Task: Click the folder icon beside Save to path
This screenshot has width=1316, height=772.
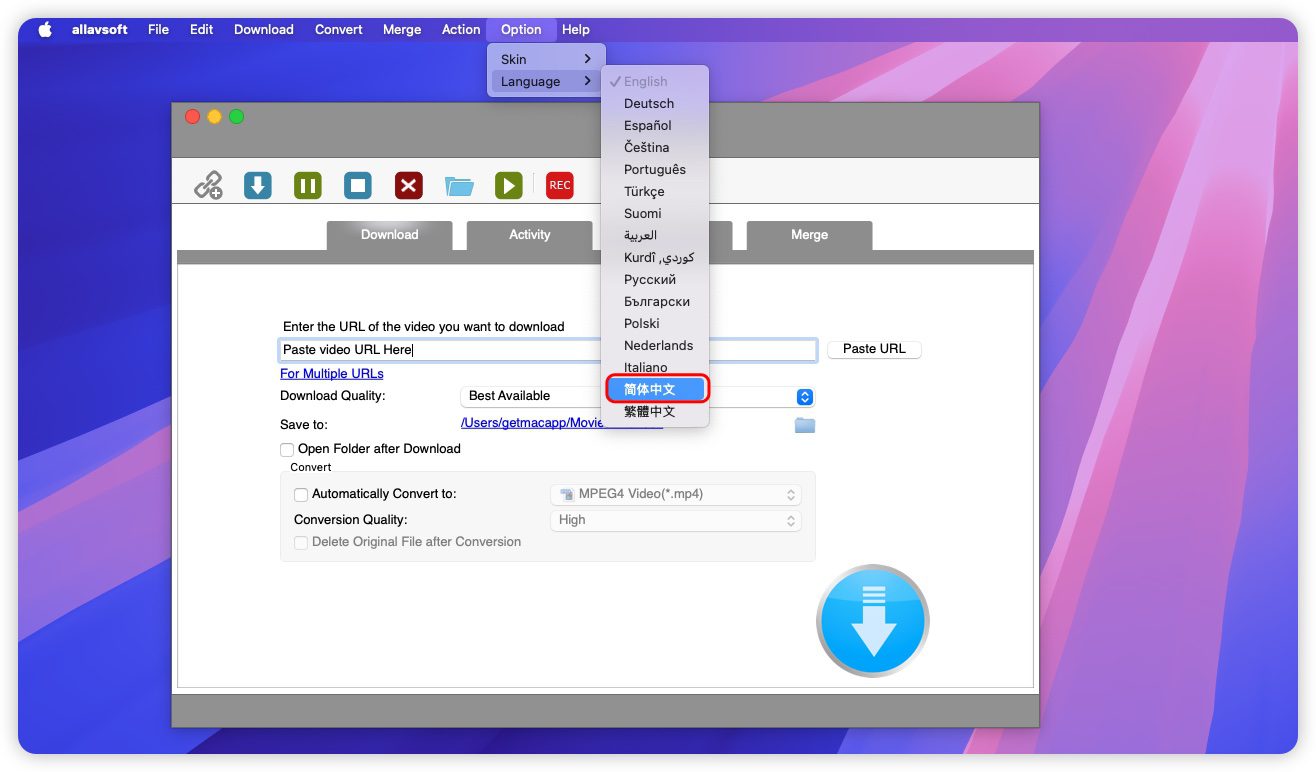Action: tap(805, 425)
